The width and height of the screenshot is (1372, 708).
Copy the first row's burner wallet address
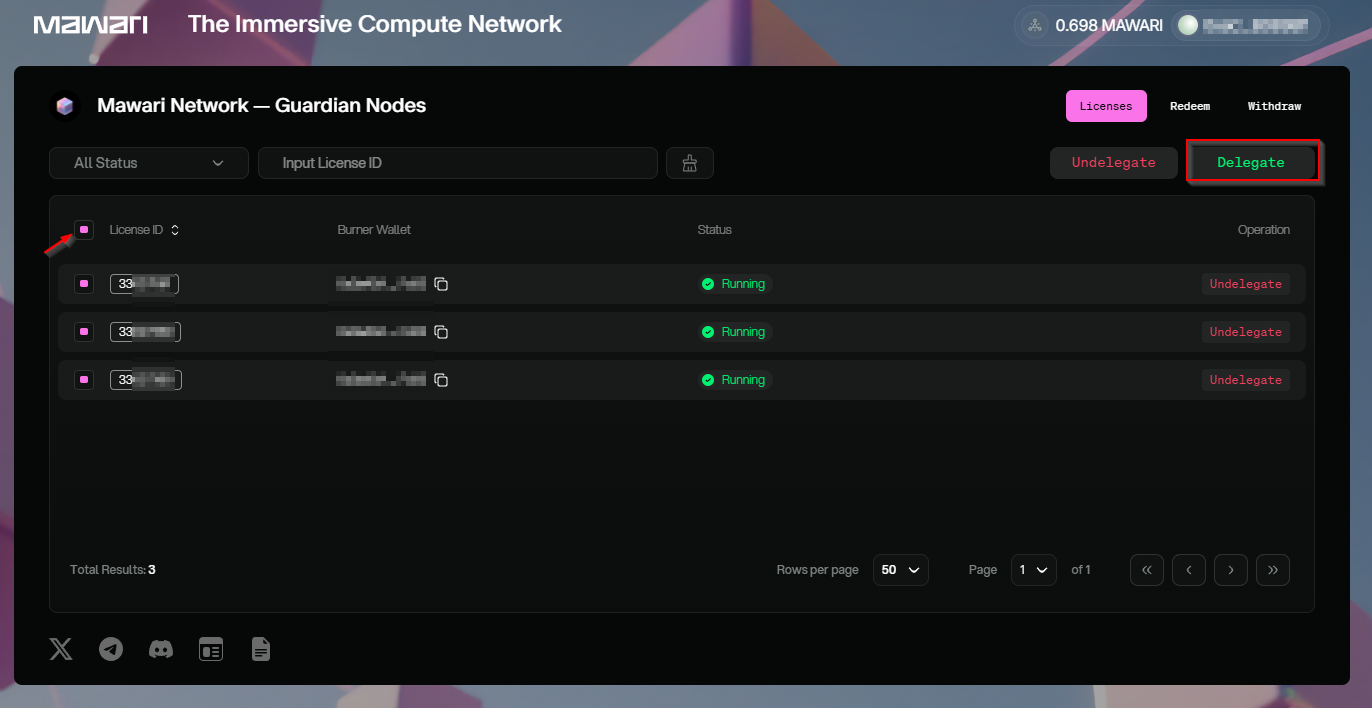(441, 284)
